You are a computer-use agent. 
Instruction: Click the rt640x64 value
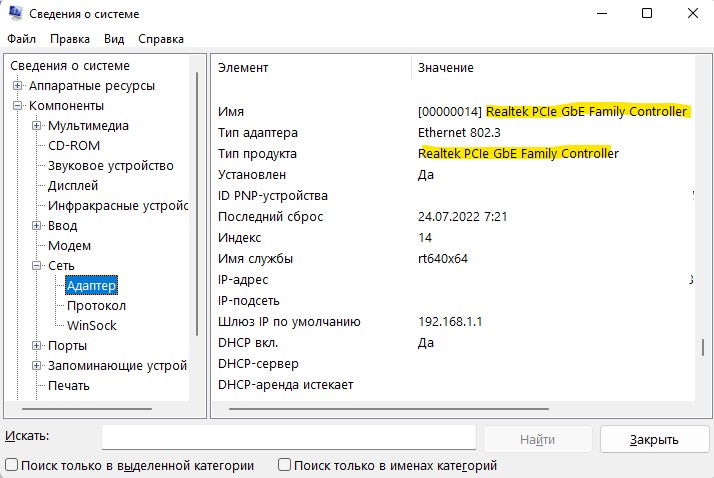[443, 259]
